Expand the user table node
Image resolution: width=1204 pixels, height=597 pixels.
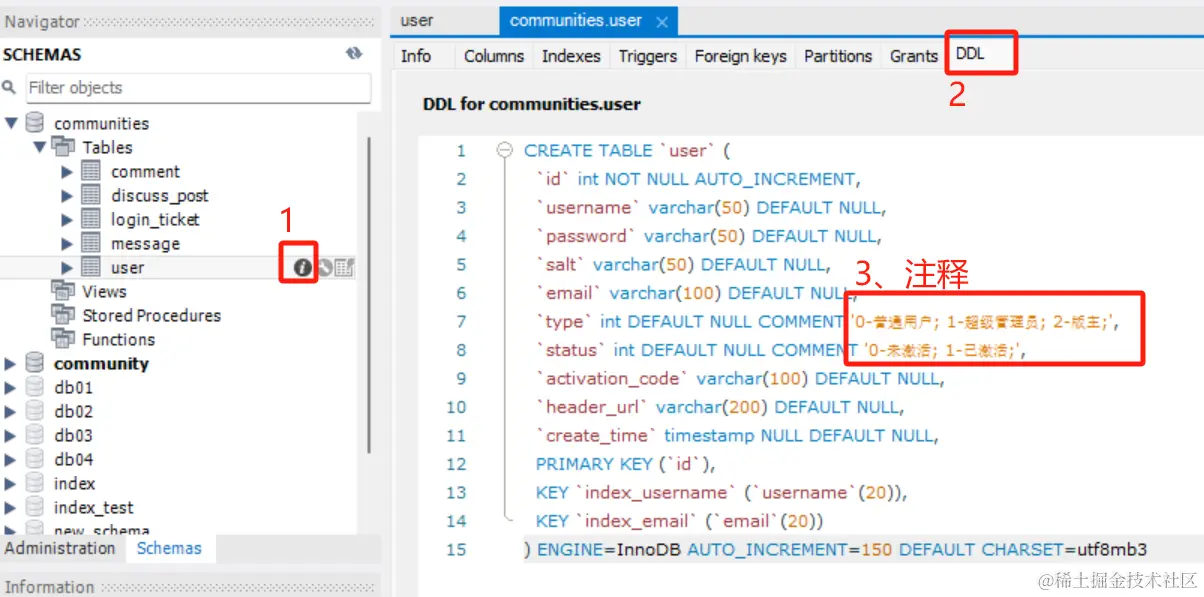pyautogui.click(x=67, y=267)
